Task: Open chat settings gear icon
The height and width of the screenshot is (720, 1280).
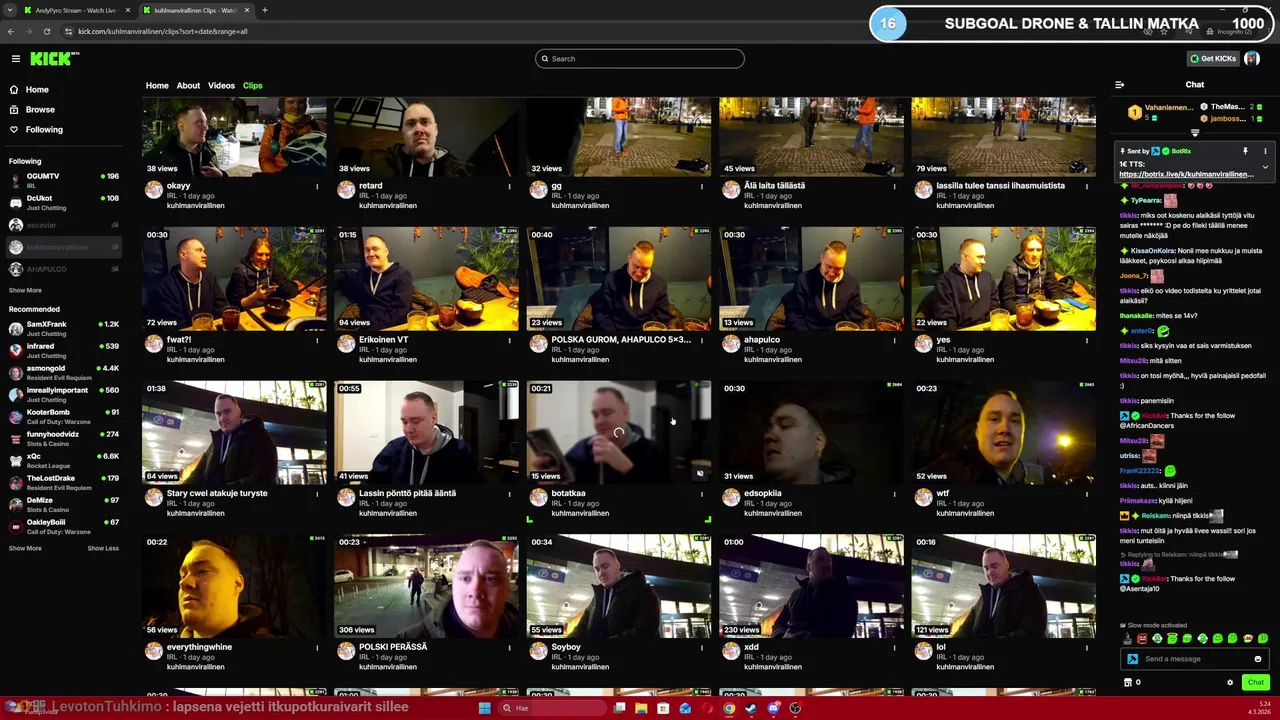Action: (1230, 682)
